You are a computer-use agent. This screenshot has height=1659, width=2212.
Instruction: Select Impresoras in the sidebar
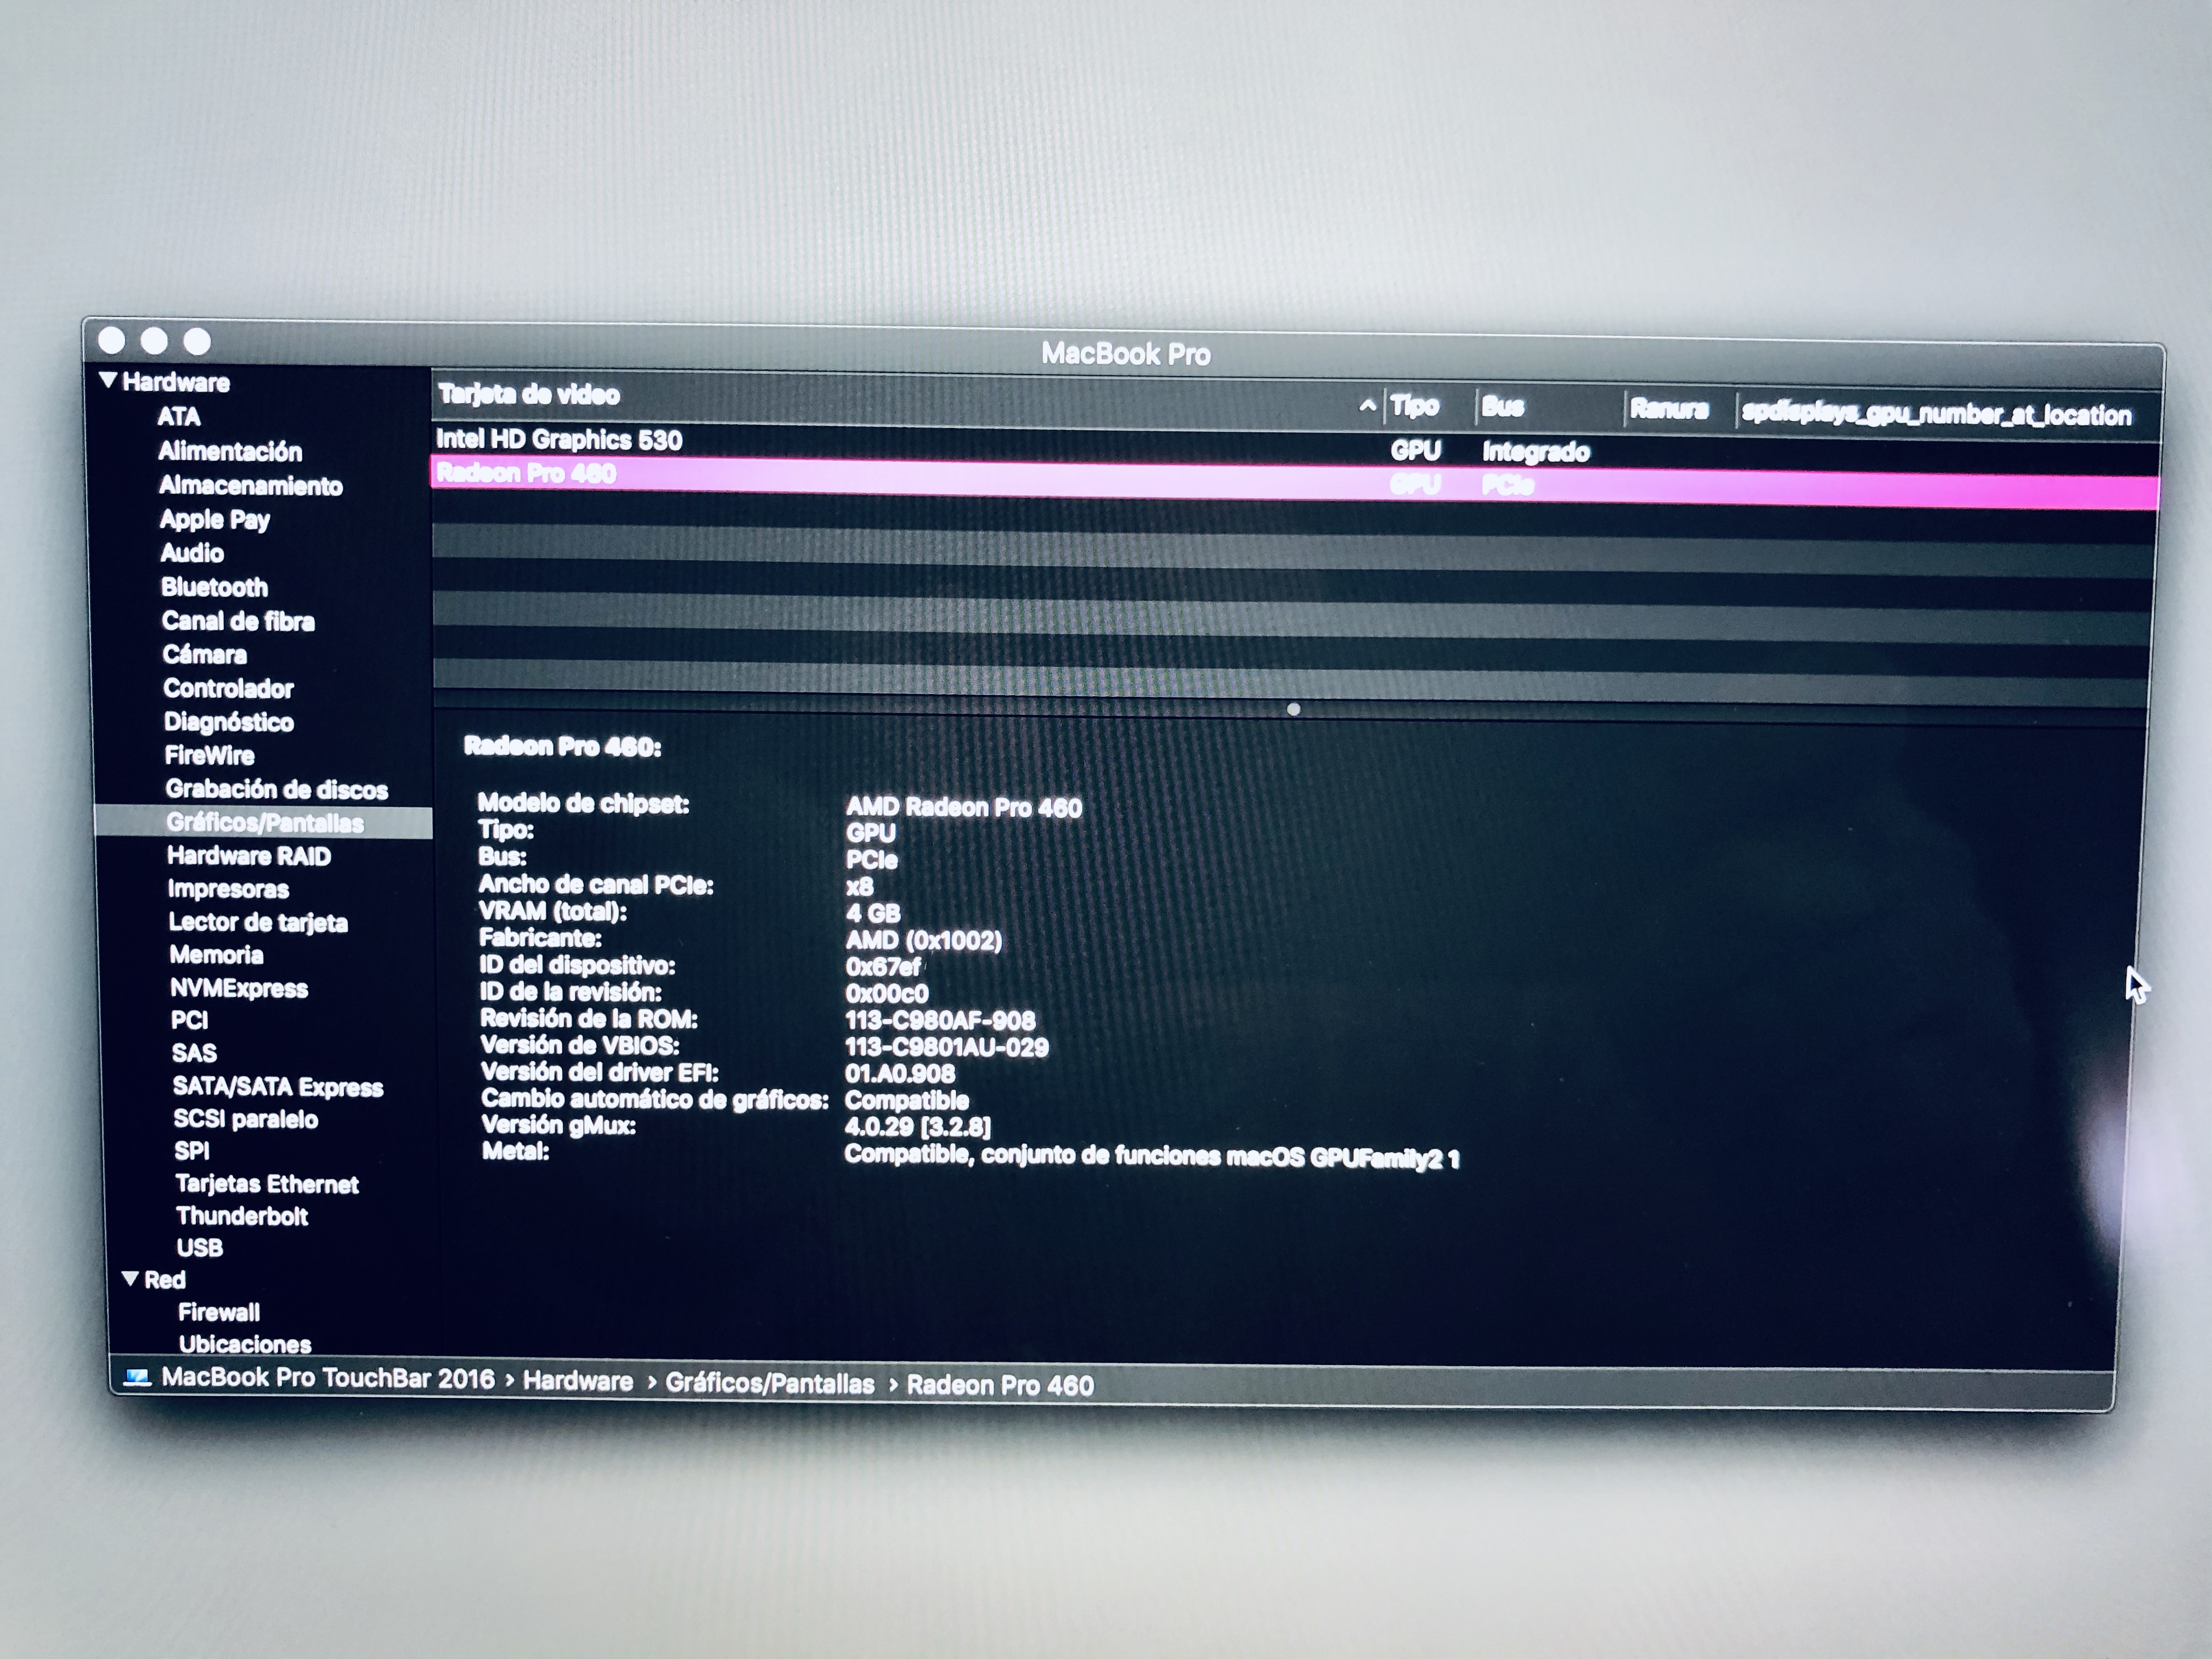click(229, 889)
